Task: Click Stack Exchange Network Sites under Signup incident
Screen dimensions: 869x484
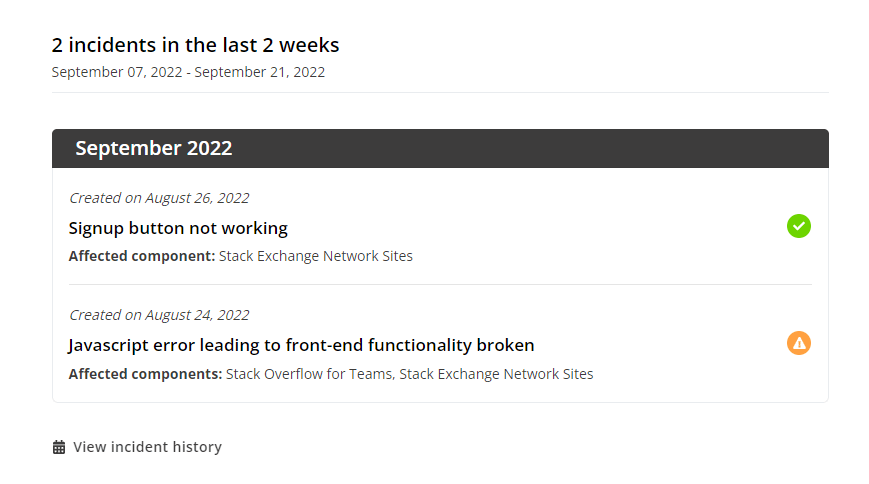Action: (x=316, y=256)
